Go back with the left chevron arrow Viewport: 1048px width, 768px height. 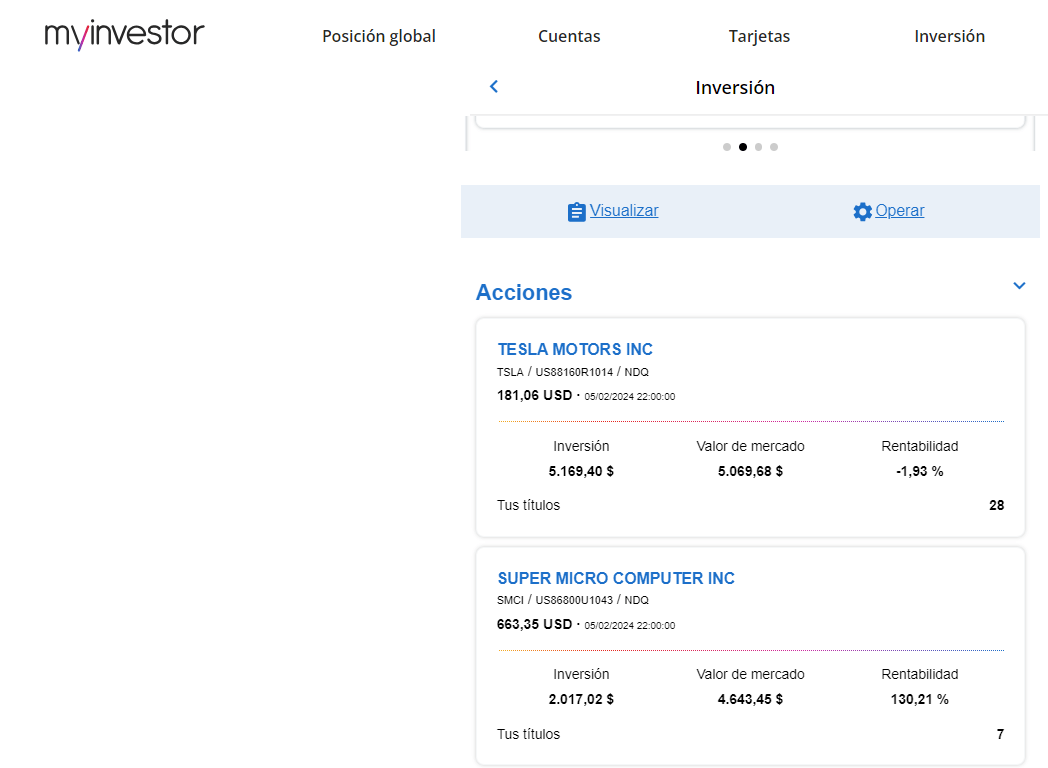494,86
